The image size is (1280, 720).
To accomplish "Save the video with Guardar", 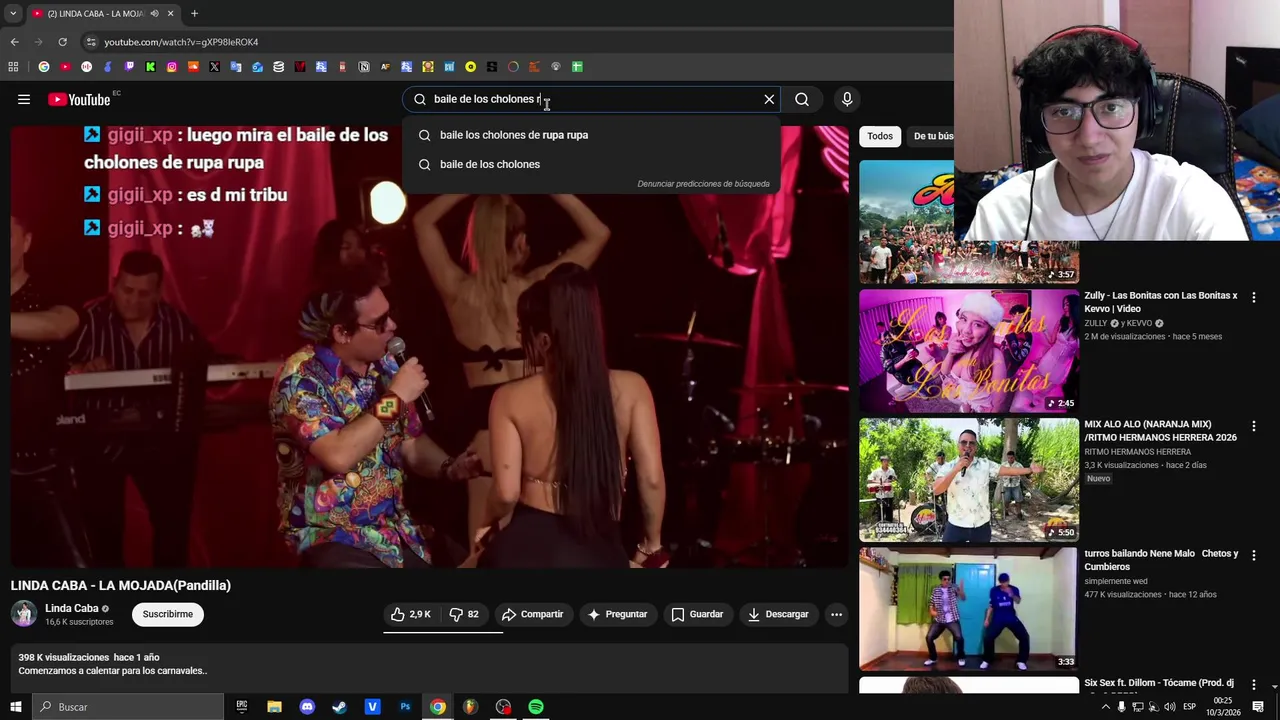I will coord(697,614).
